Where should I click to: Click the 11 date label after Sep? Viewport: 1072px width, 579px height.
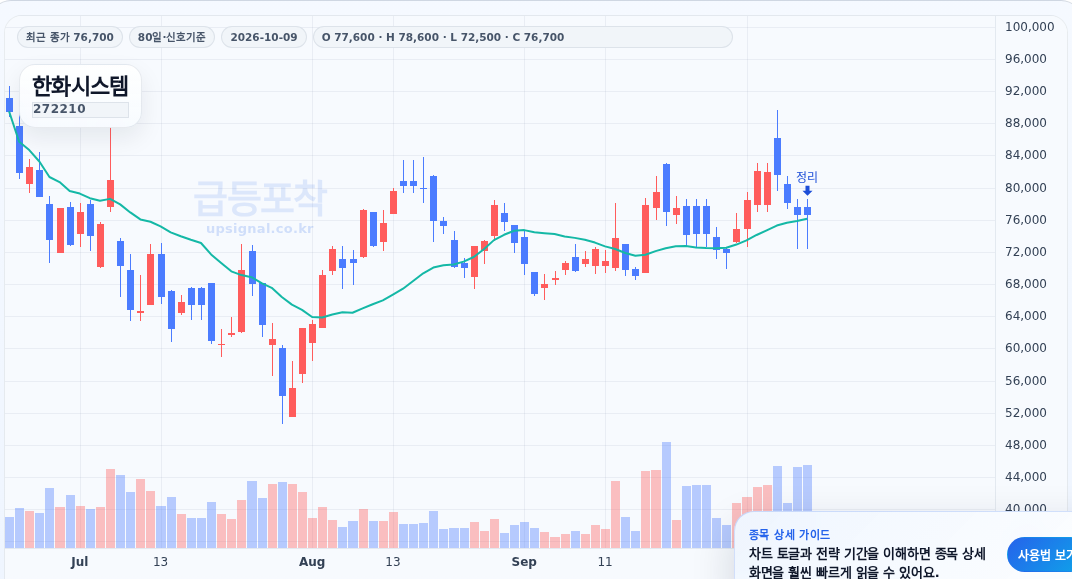(x=604, y=562)
